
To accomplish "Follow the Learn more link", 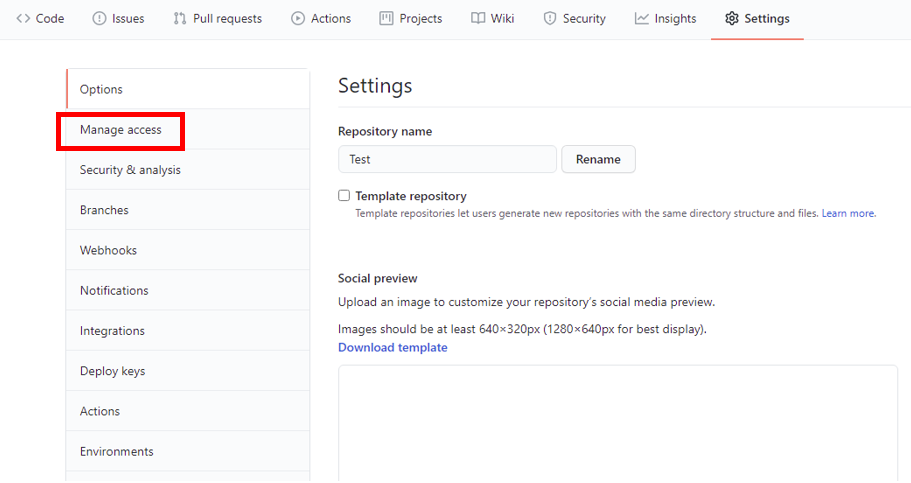I will [848, 214].
